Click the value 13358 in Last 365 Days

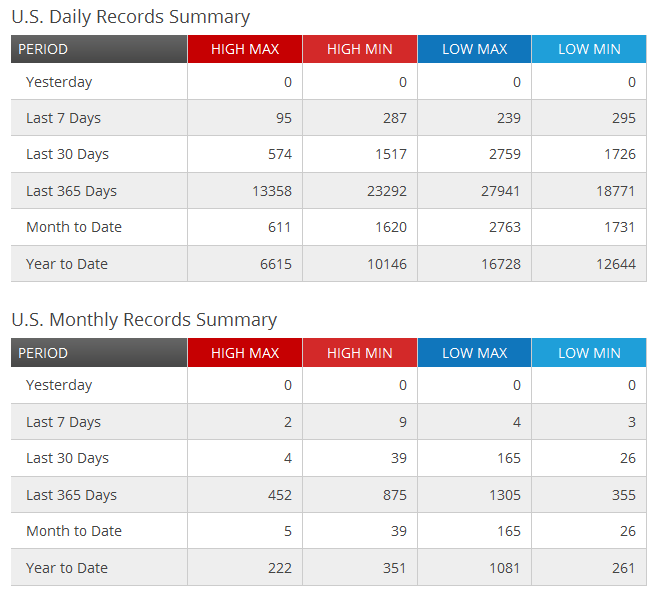[272, 191]
